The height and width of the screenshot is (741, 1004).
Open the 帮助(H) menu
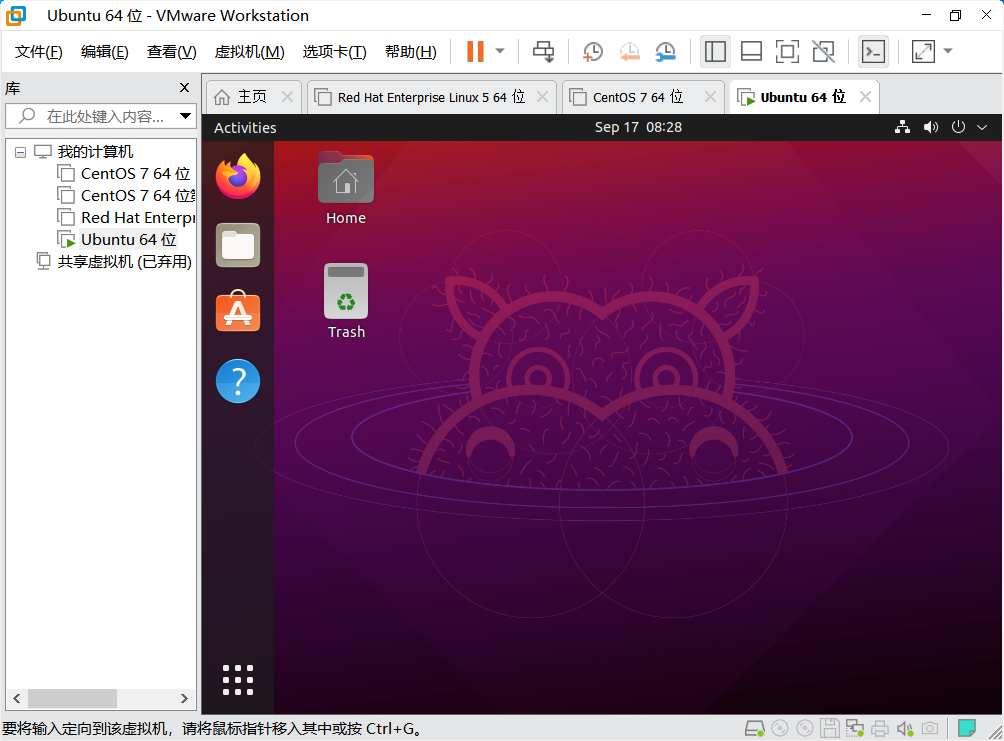pyautogui.click(x=410, y=52)
